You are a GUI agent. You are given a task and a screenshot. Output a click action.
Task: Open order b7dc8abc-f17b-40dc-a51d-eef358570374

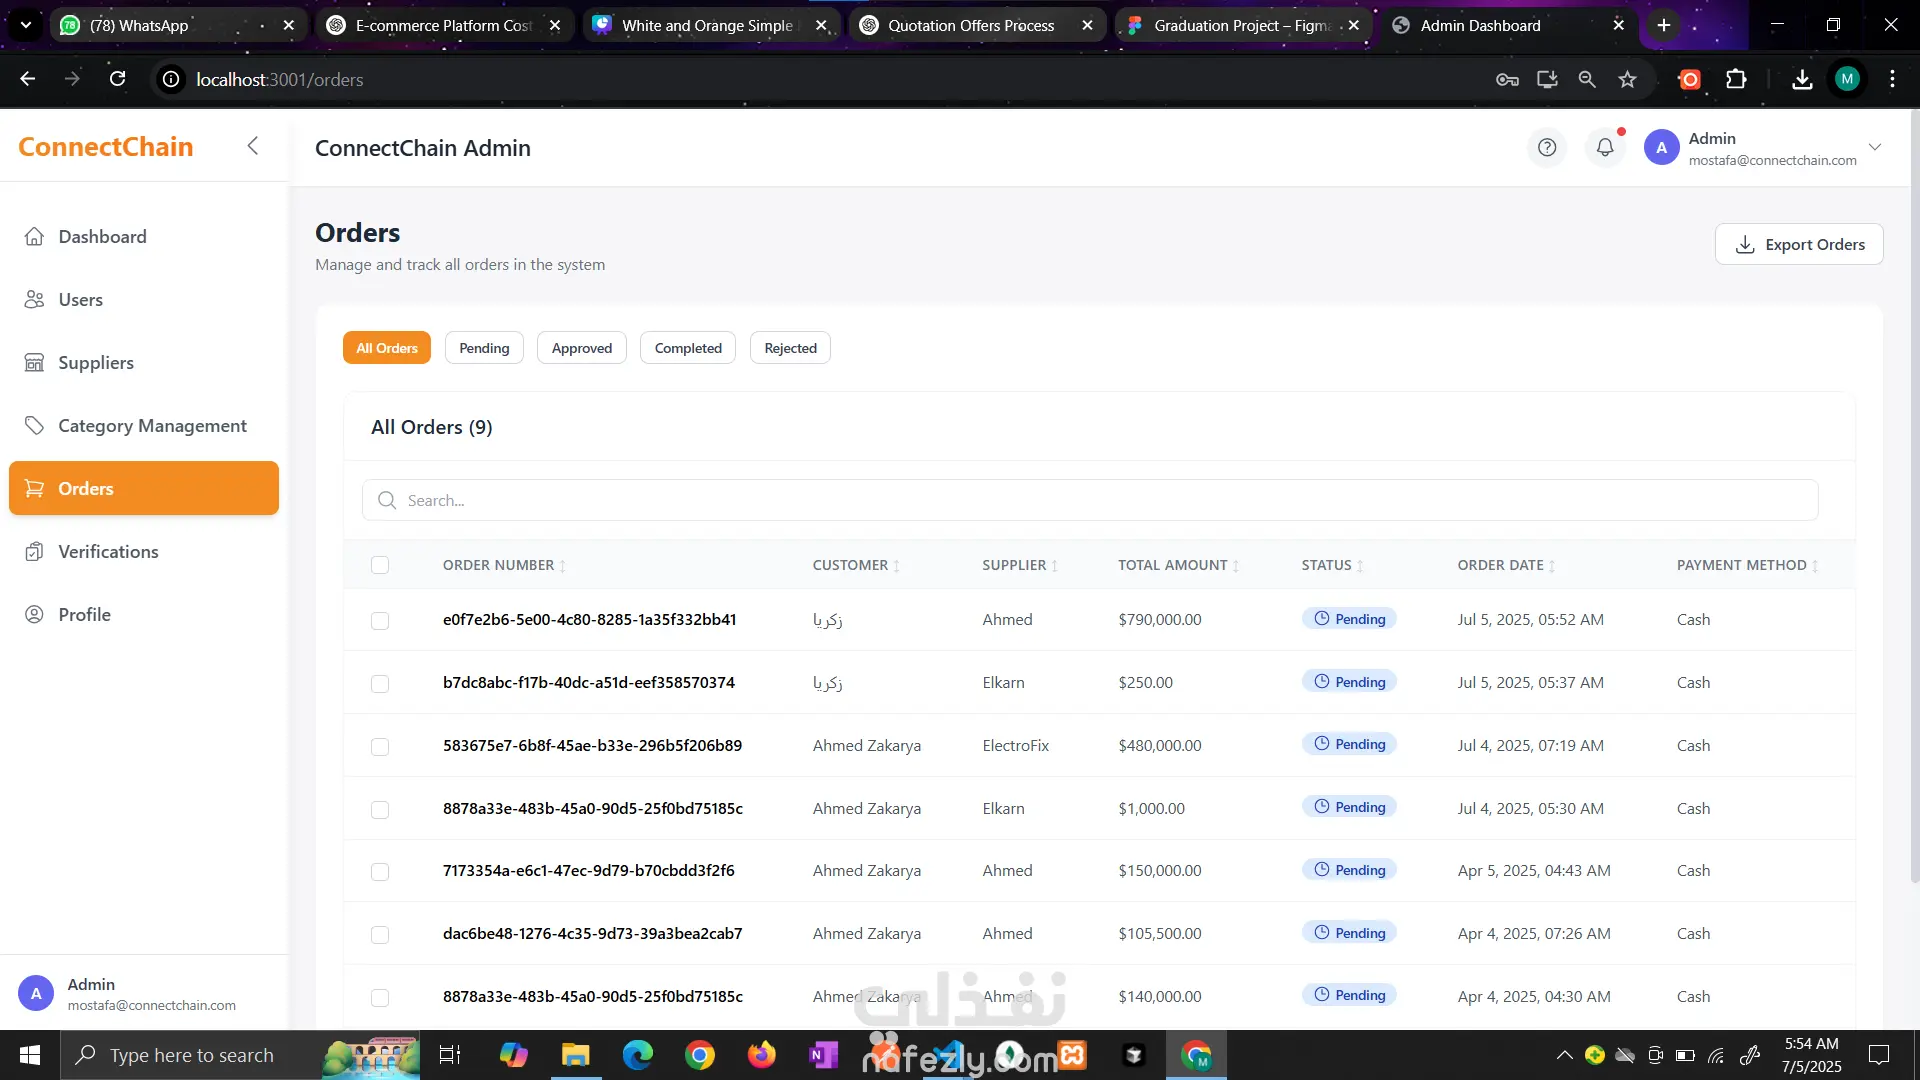(x=589, y=683)
